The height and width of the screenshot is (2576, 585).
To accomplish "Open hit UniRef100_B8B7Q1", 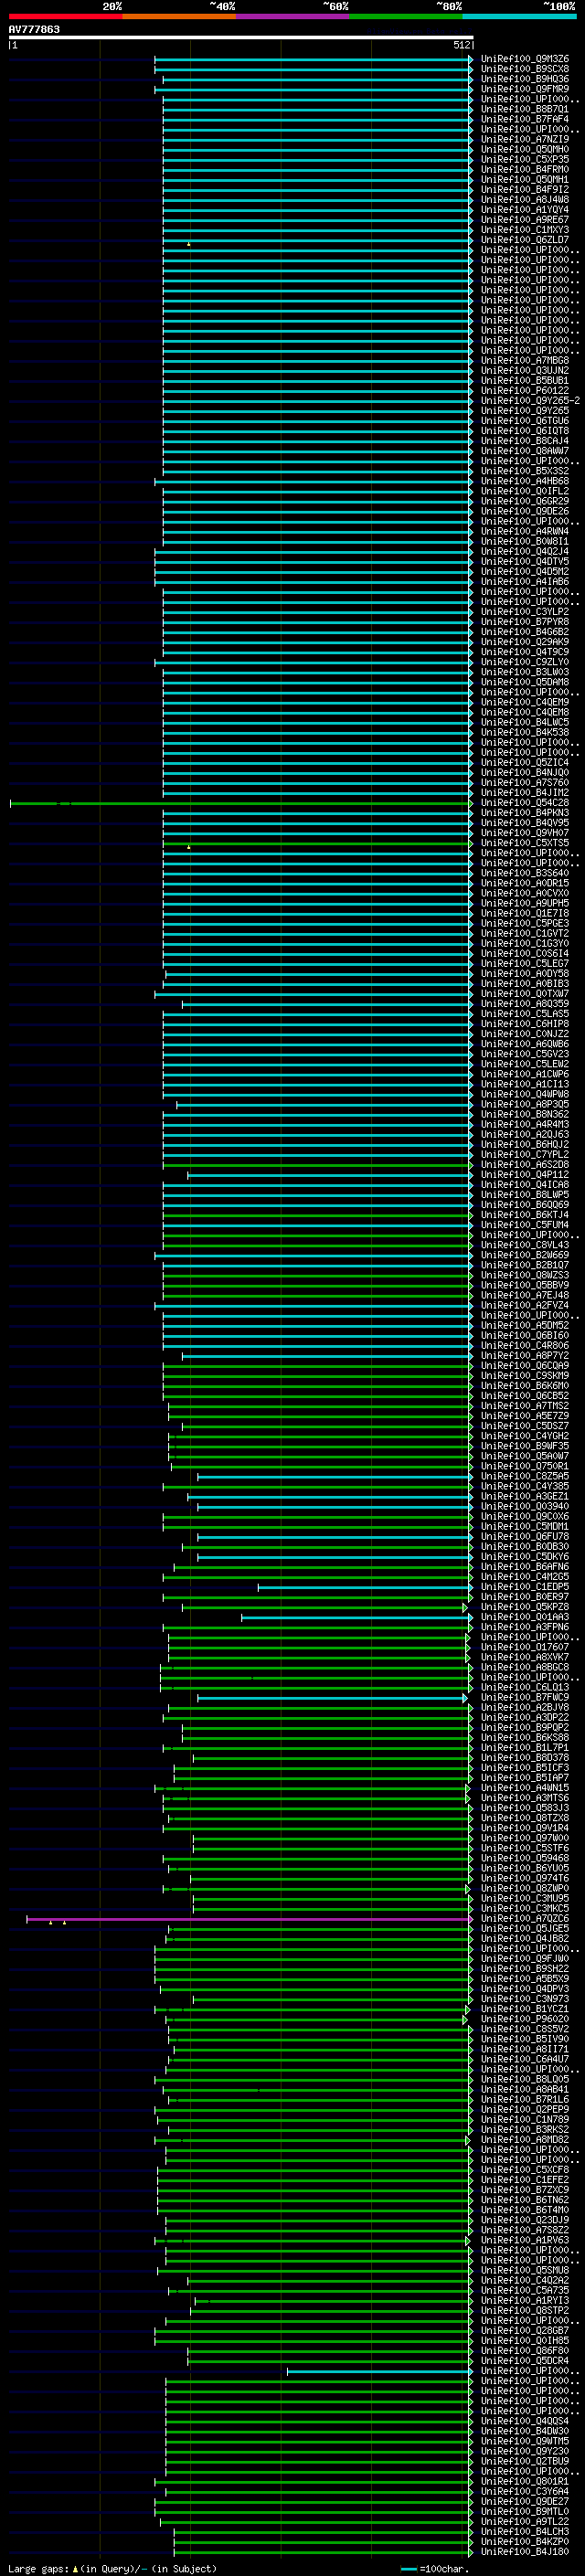I will (x=525, y=109).
